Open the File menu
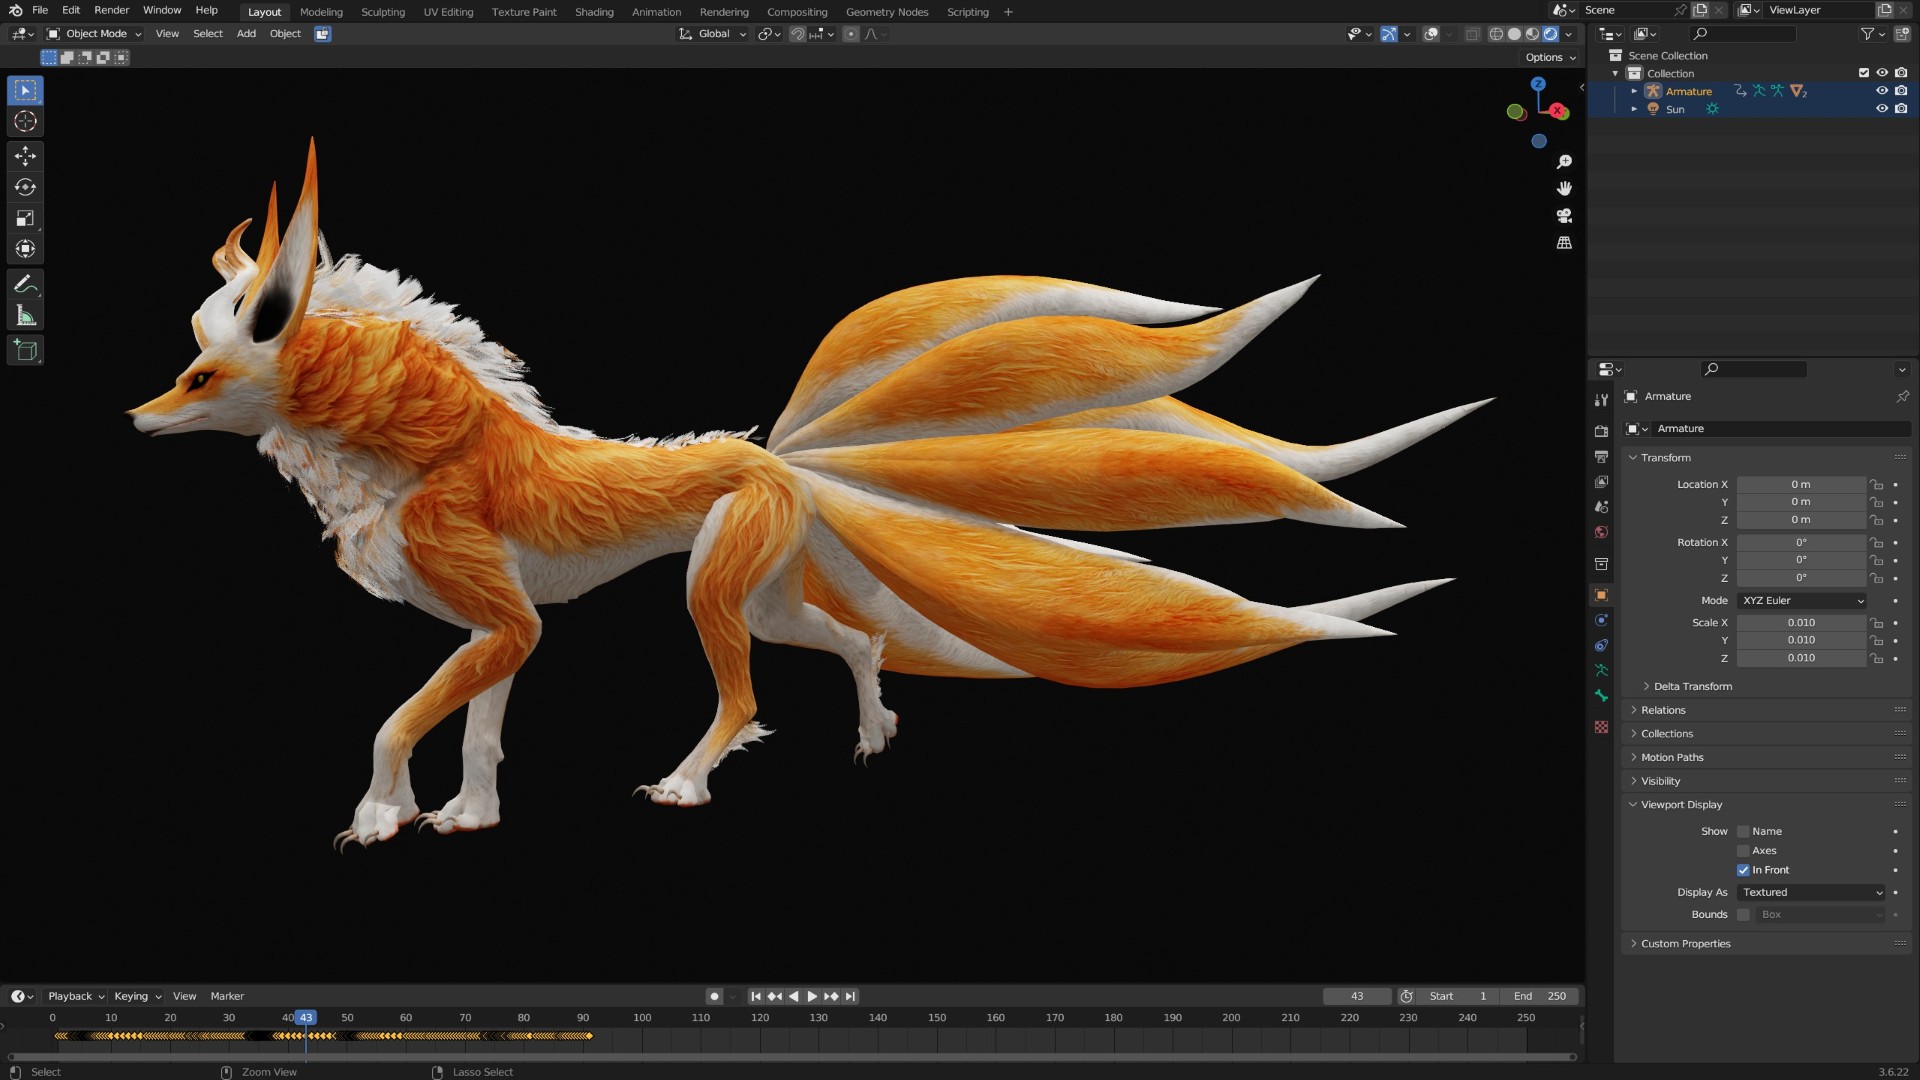 point(40,11)
